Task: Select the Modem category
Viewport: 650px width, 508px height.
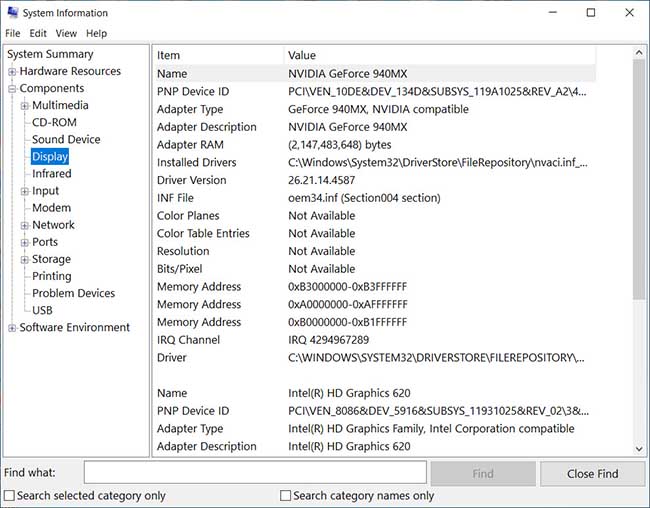Action: [x=51, y=208]
